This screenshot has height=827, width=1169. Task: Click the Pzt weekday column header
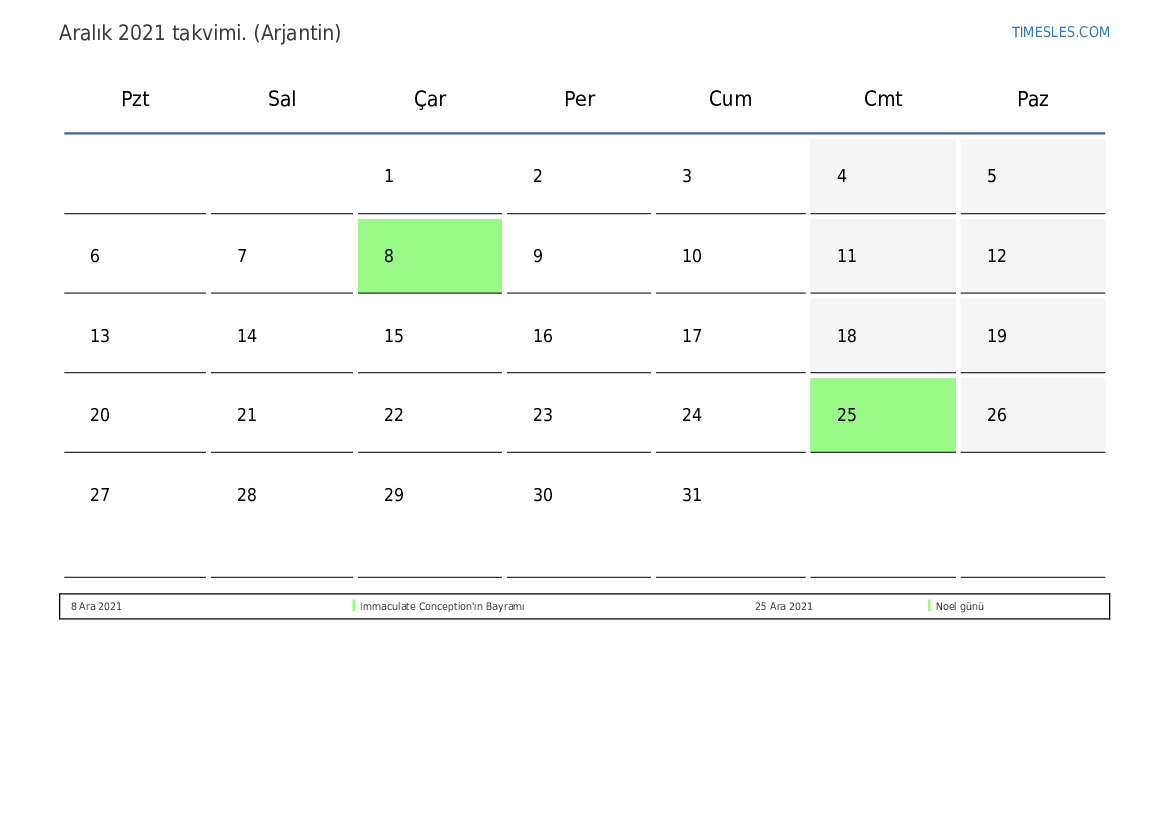pos(135,99)
